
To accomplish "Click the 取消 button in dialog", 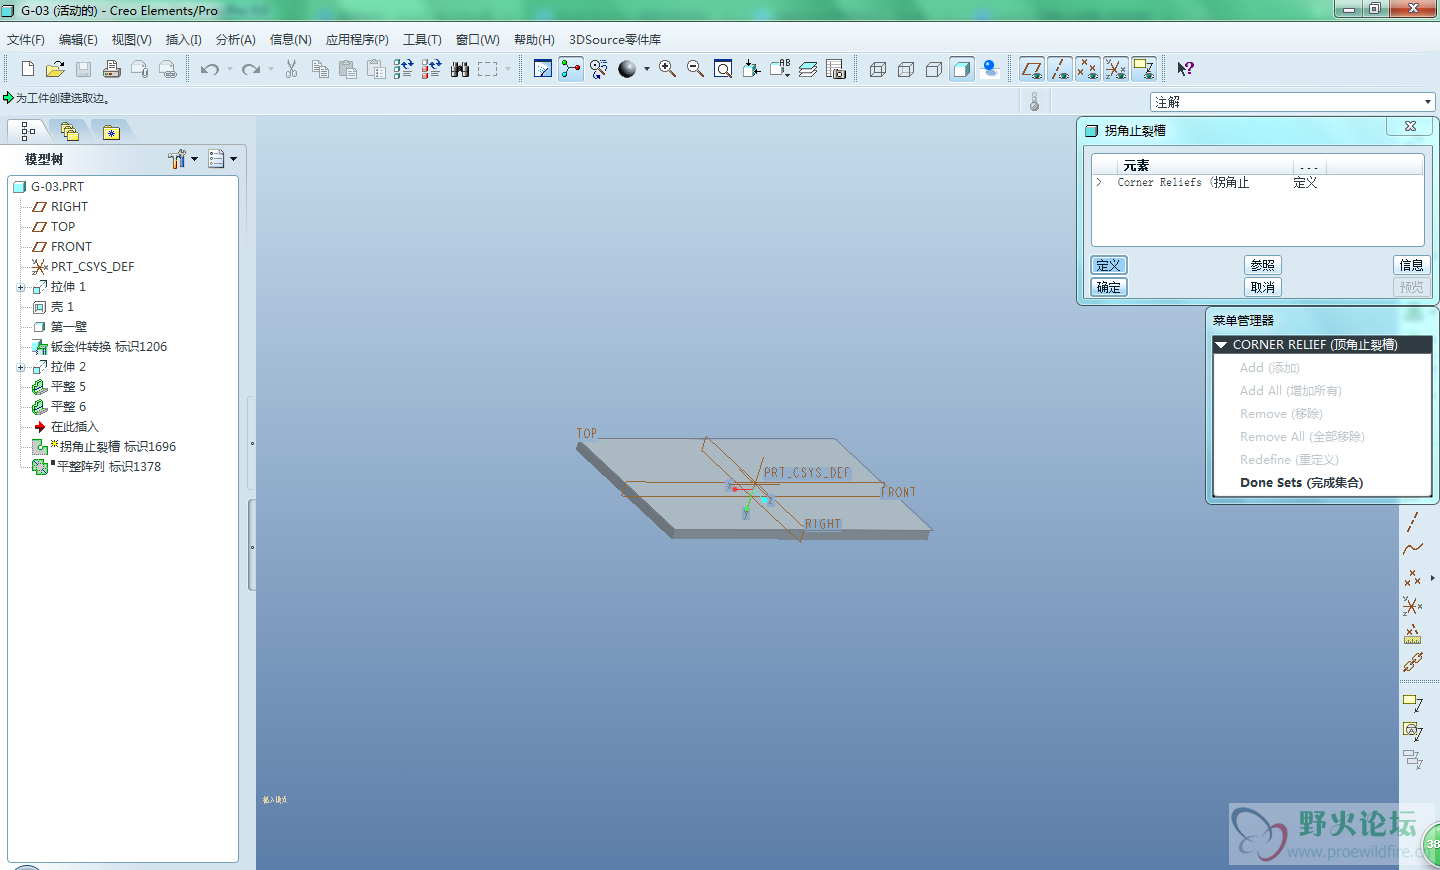I will pyautogui.click(x=1262, y=287).
